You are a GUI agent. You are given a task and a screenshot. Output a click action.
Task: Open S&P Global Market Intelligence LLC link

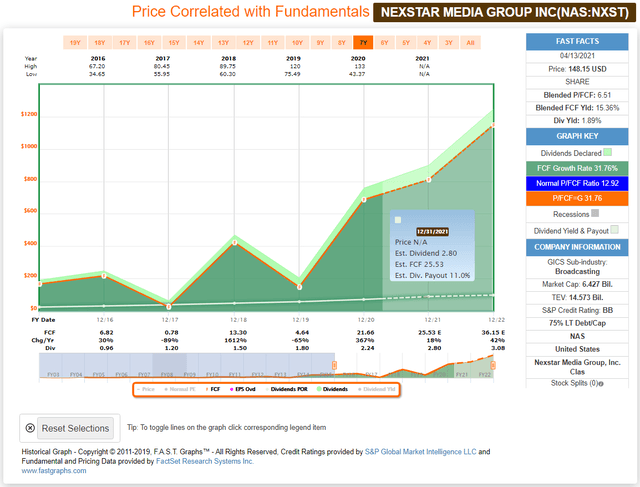(420, 451)
